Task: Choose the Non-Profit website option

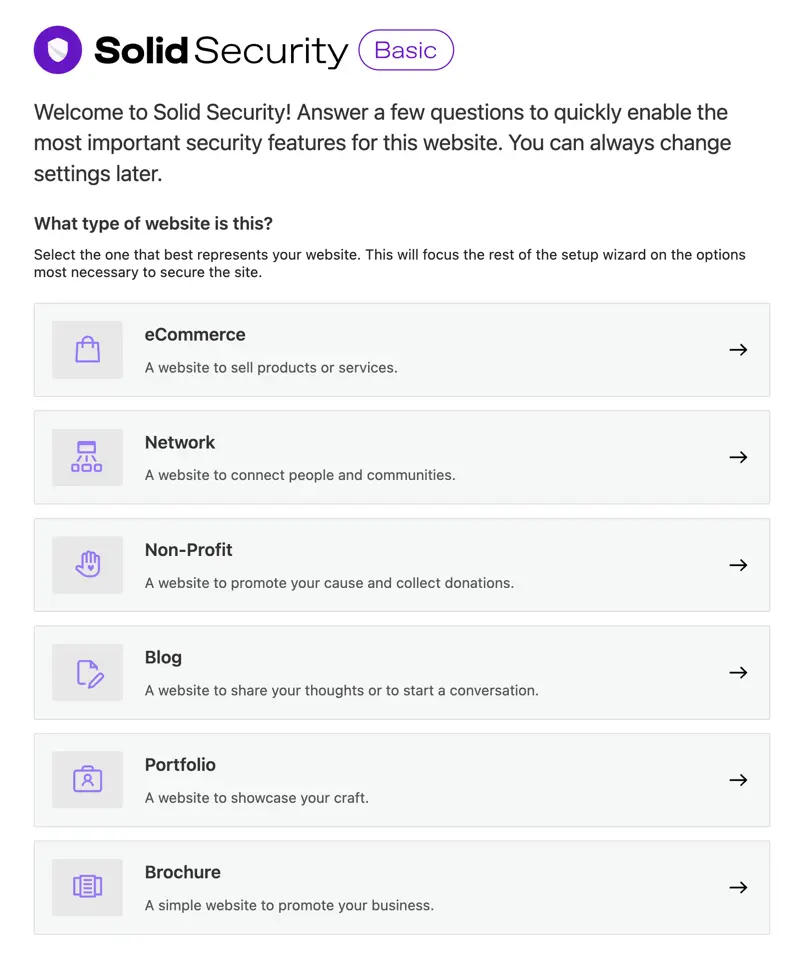Action: tap(400, 565)
